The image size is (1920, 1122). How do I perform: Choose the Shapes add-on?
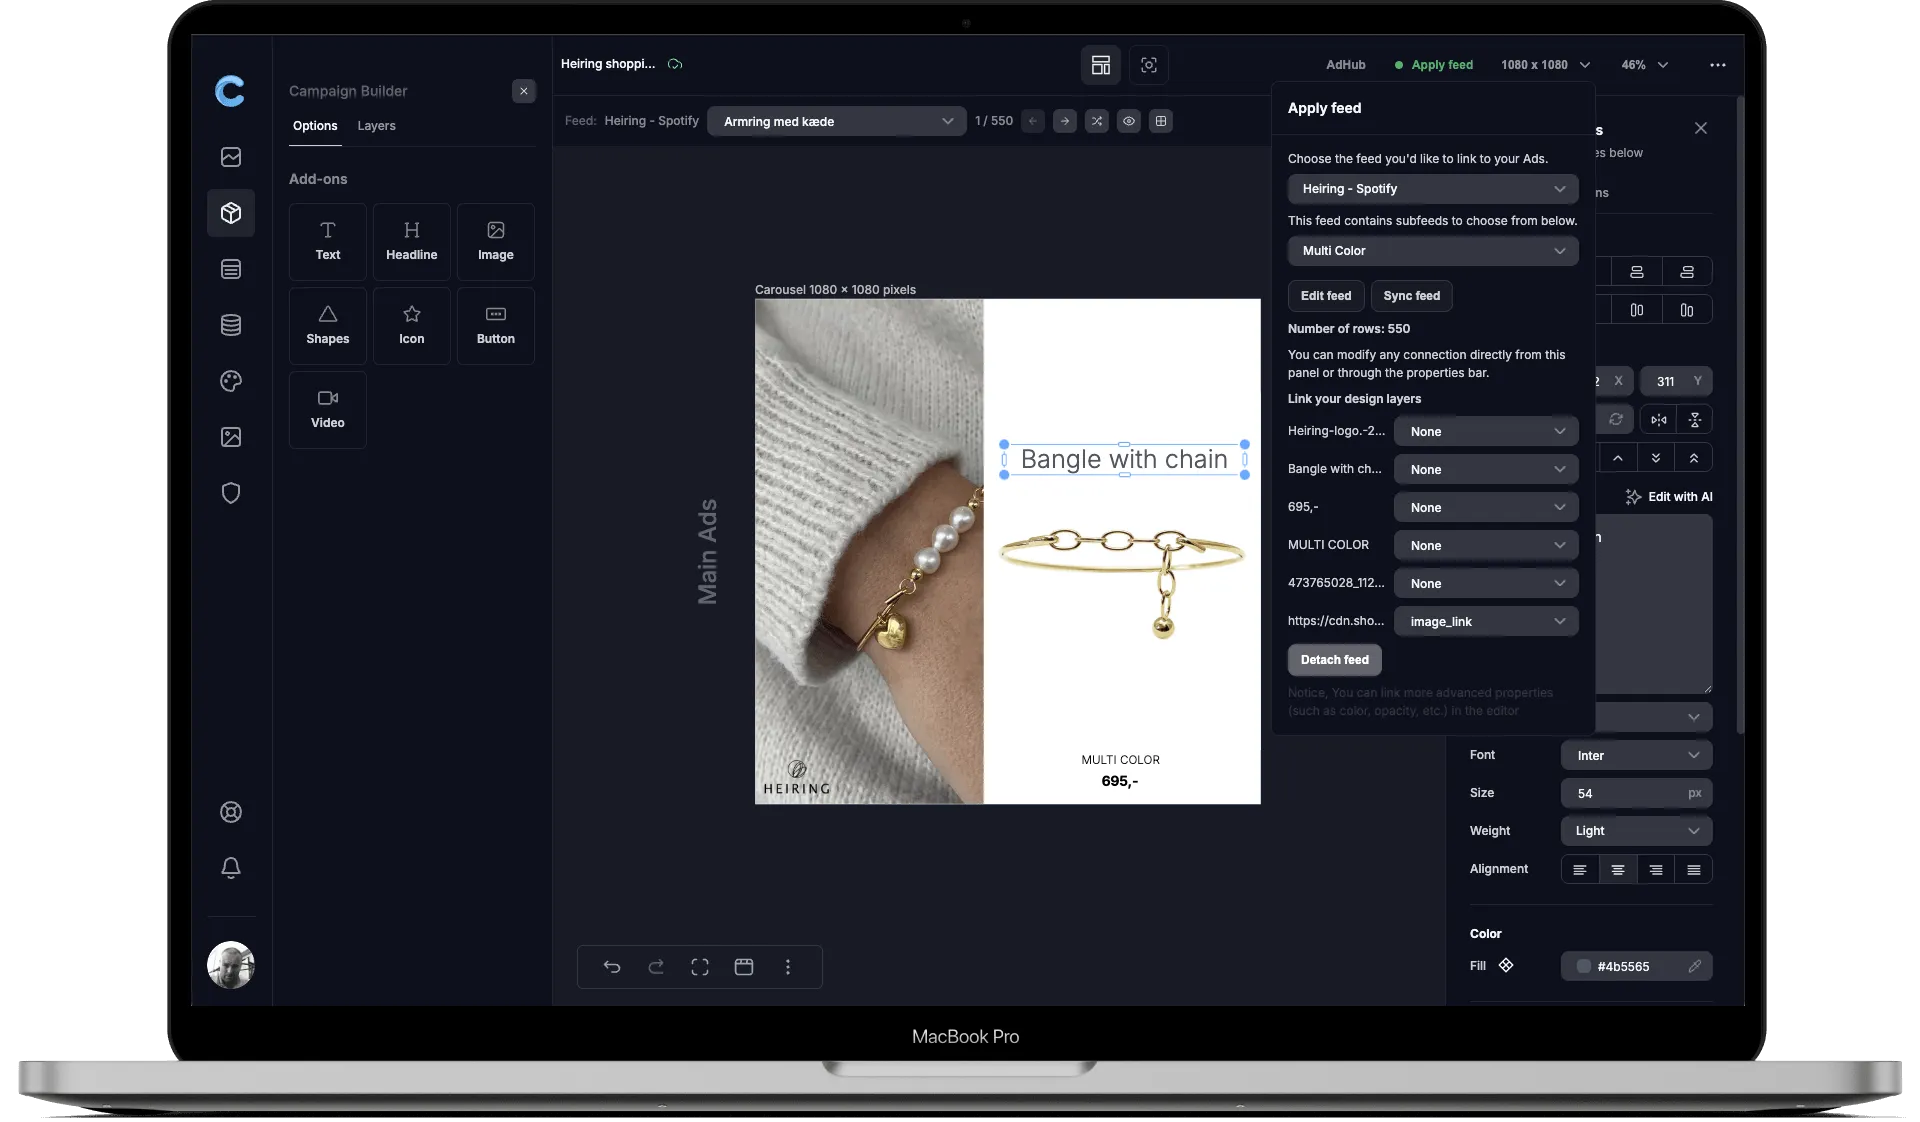coord(327,325)
